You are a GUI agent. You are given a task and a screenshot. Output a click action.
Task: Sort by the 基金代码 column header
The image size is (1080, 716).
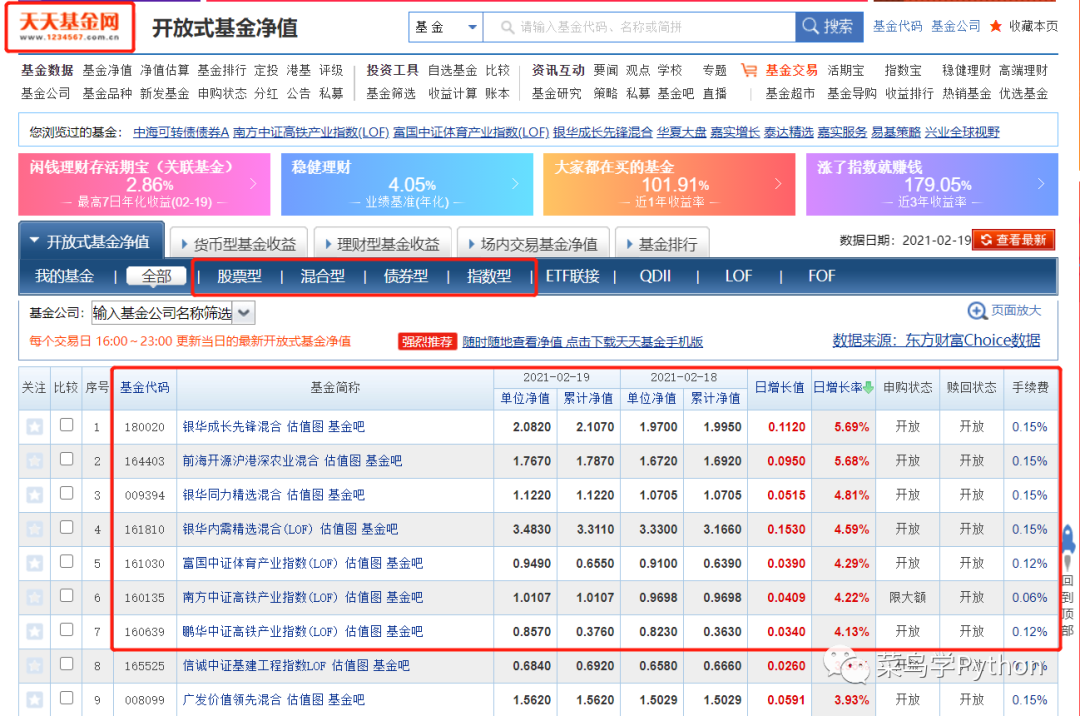(x=145, y=388)
